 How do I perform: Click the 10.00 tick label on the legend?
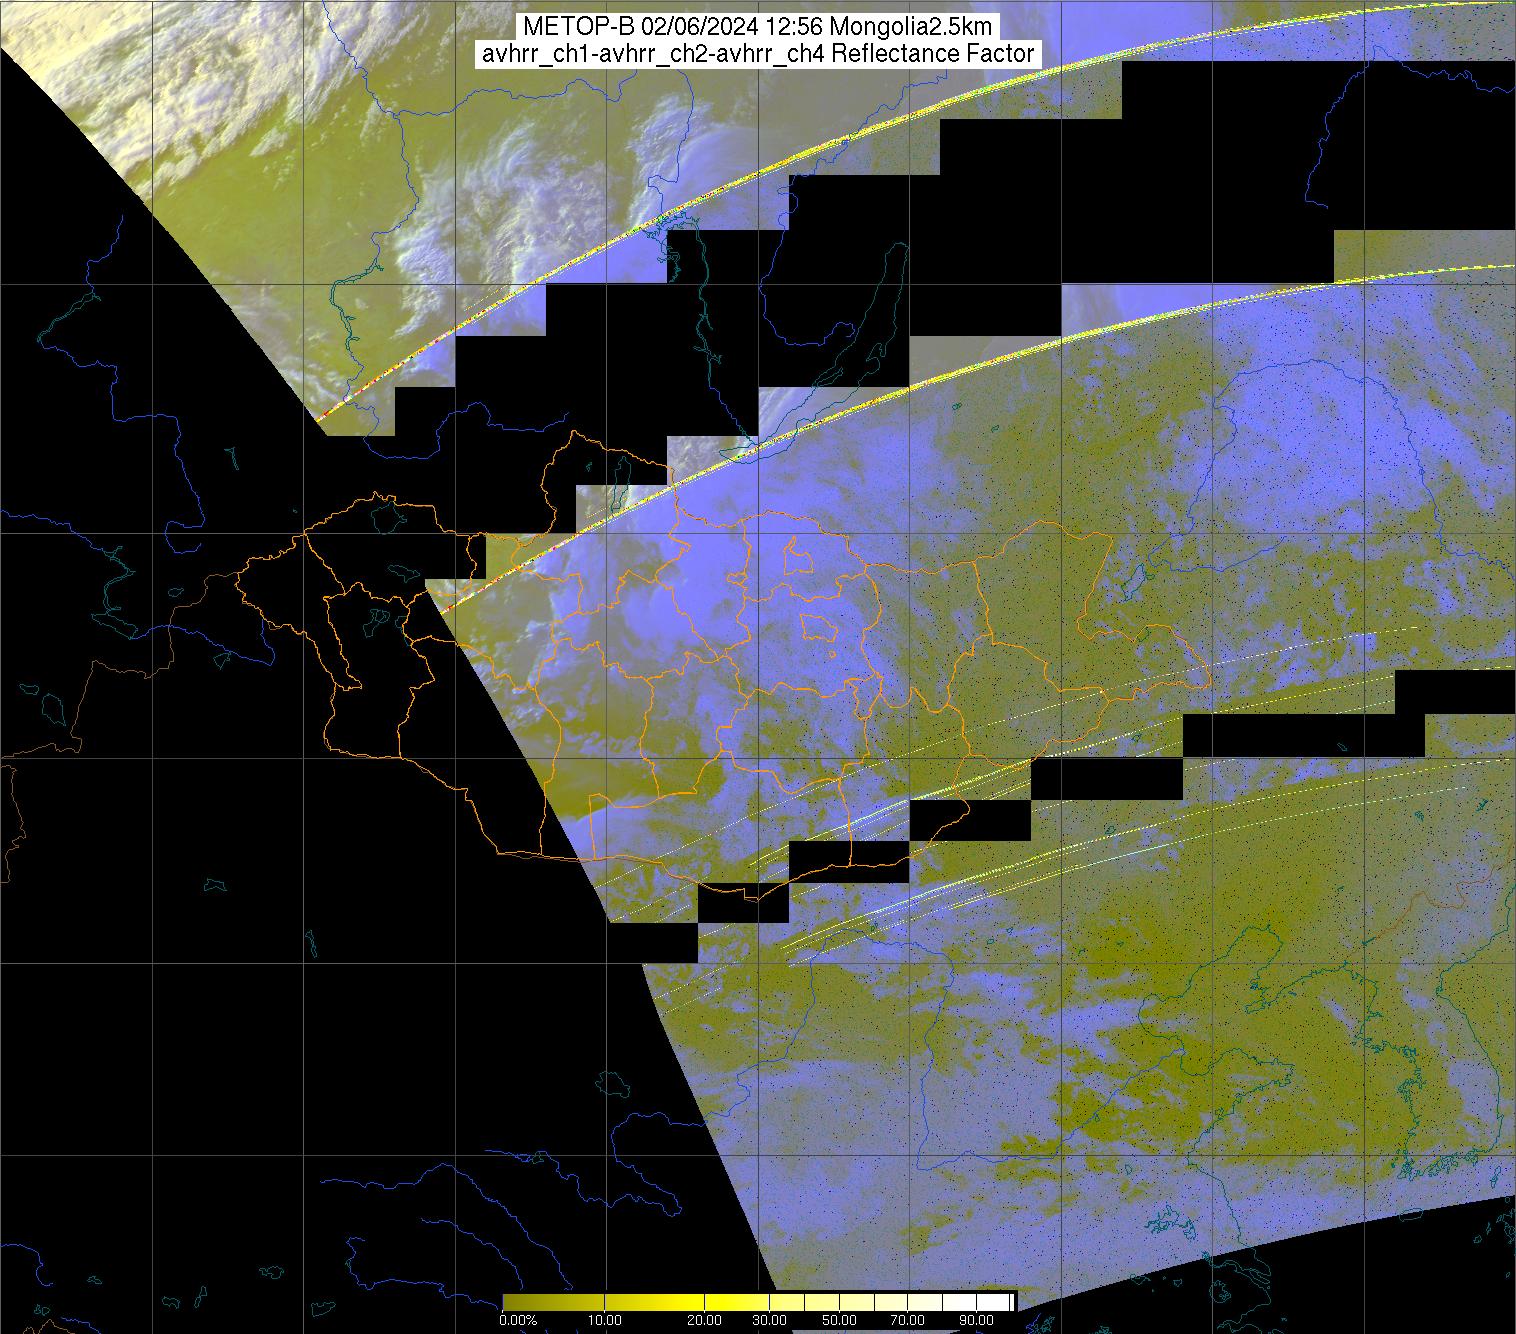point(606,1321)
